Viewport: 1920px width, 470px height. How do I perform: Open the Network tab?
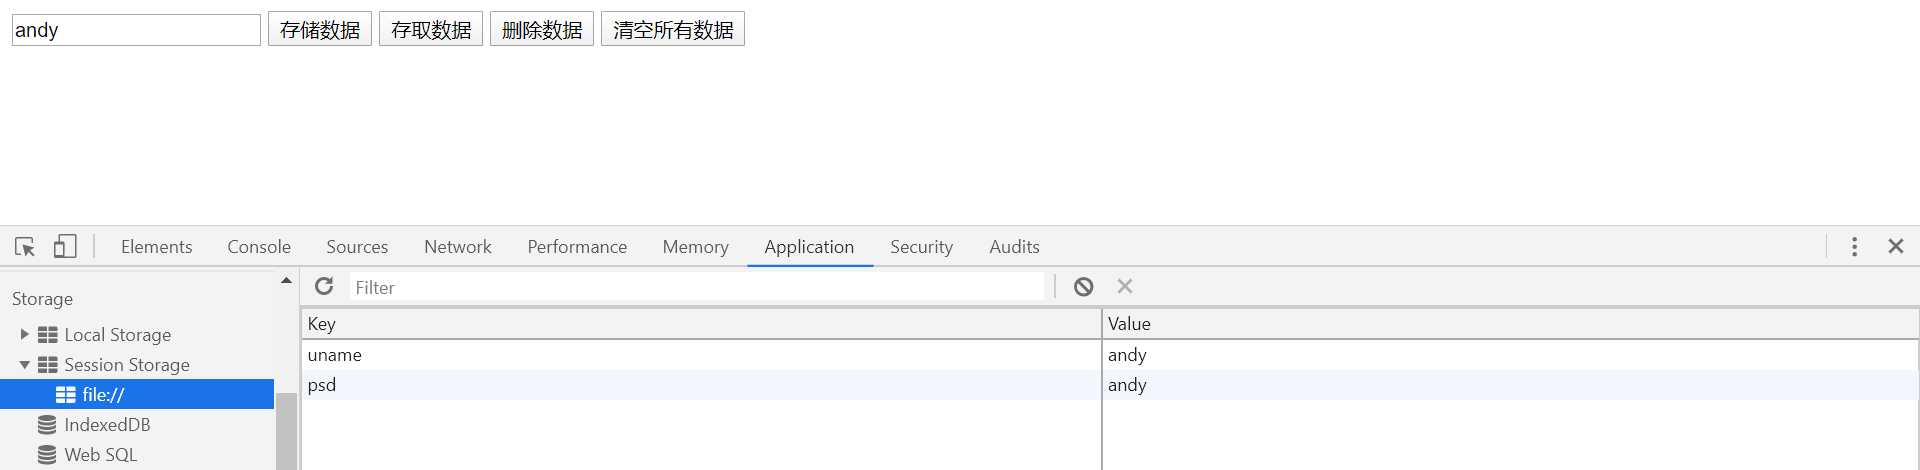point(457,247)
